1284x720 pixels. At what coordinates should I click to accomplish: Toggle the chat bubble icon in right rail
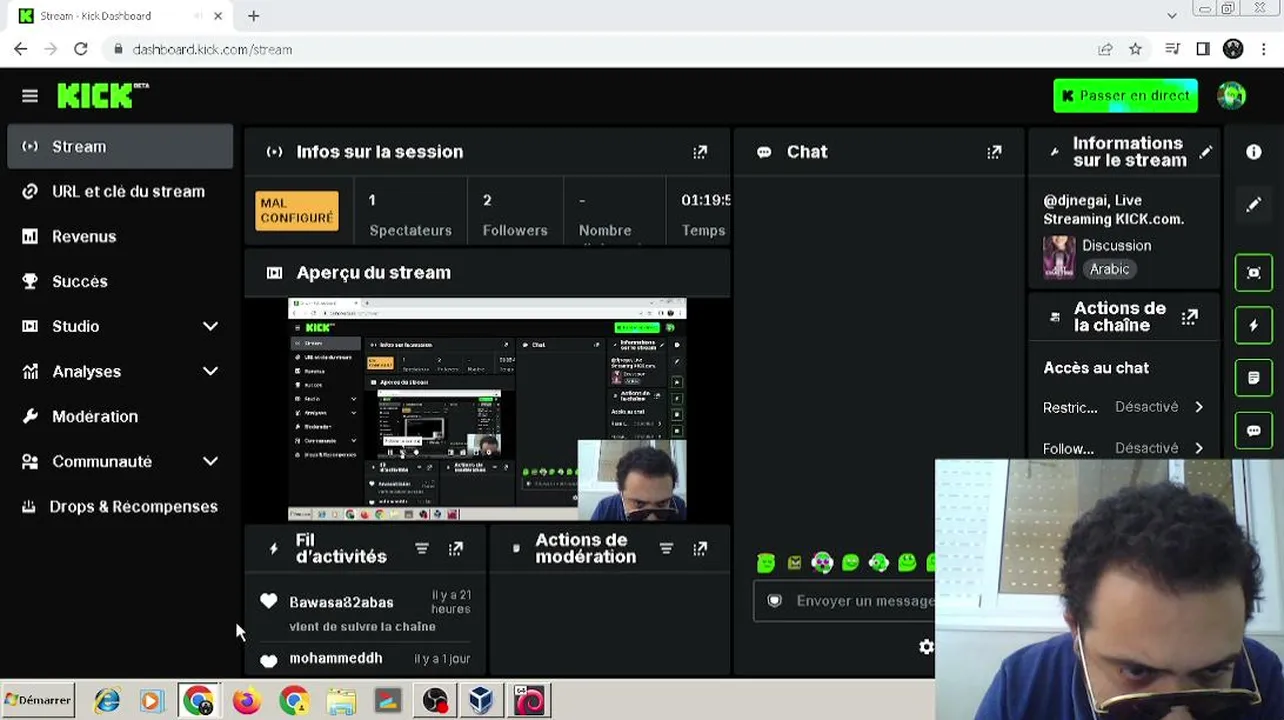(1254, 431)
